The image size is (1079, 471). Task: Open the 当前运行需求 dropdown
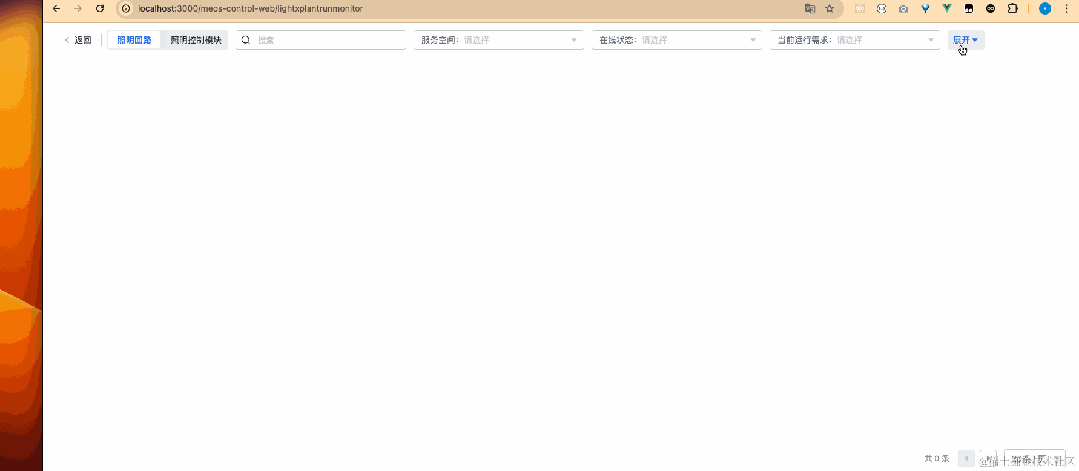tap(855, 40)
